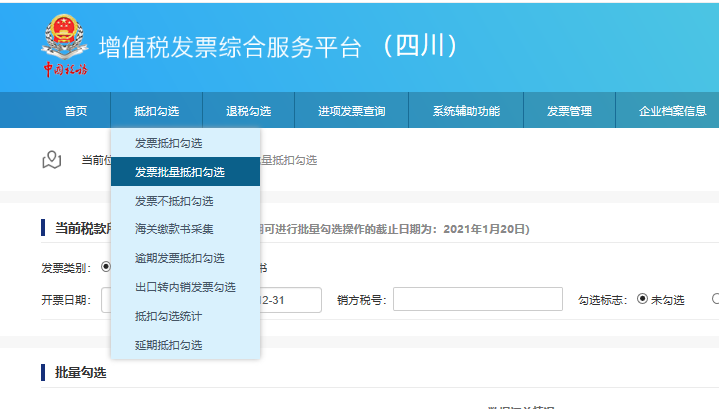Open the 企业档案信息 menu

pos(672,111)
